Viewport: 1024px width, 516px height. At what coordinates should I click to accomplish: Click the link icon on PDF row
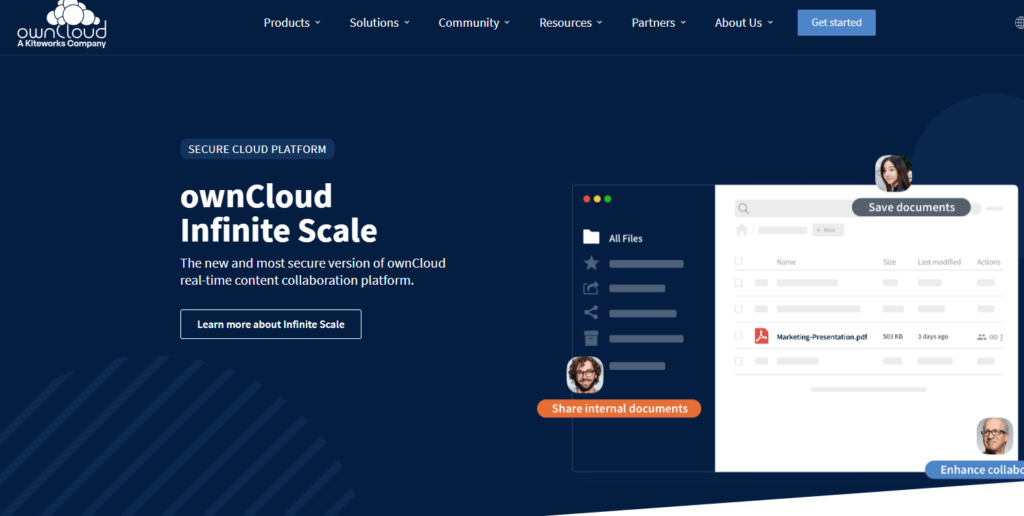pyautogui.click(x=993, y=337)
